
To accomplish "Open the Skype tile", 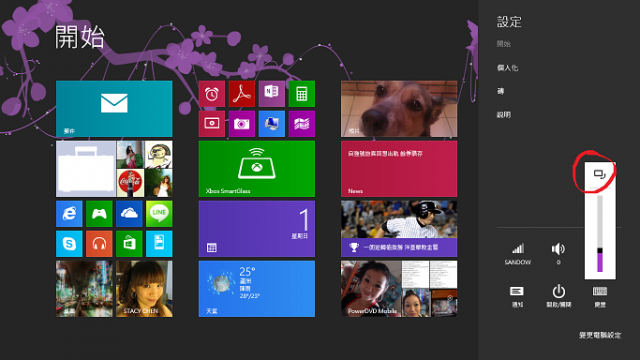I will [69, 244].
